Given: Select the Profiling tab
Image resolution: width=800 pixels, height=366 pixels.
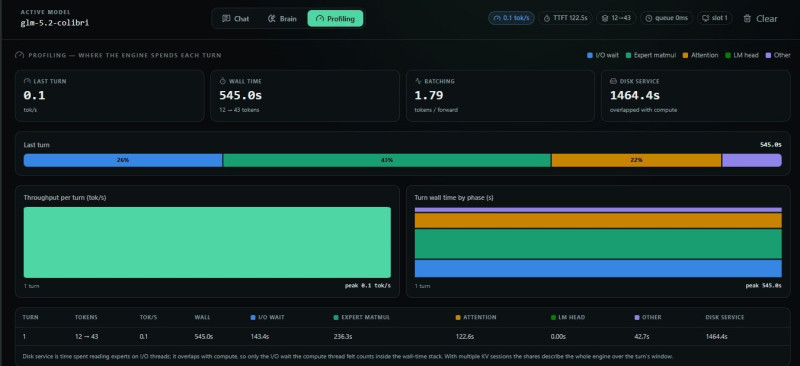Looking at the screenshot, I should click(335, 19).
